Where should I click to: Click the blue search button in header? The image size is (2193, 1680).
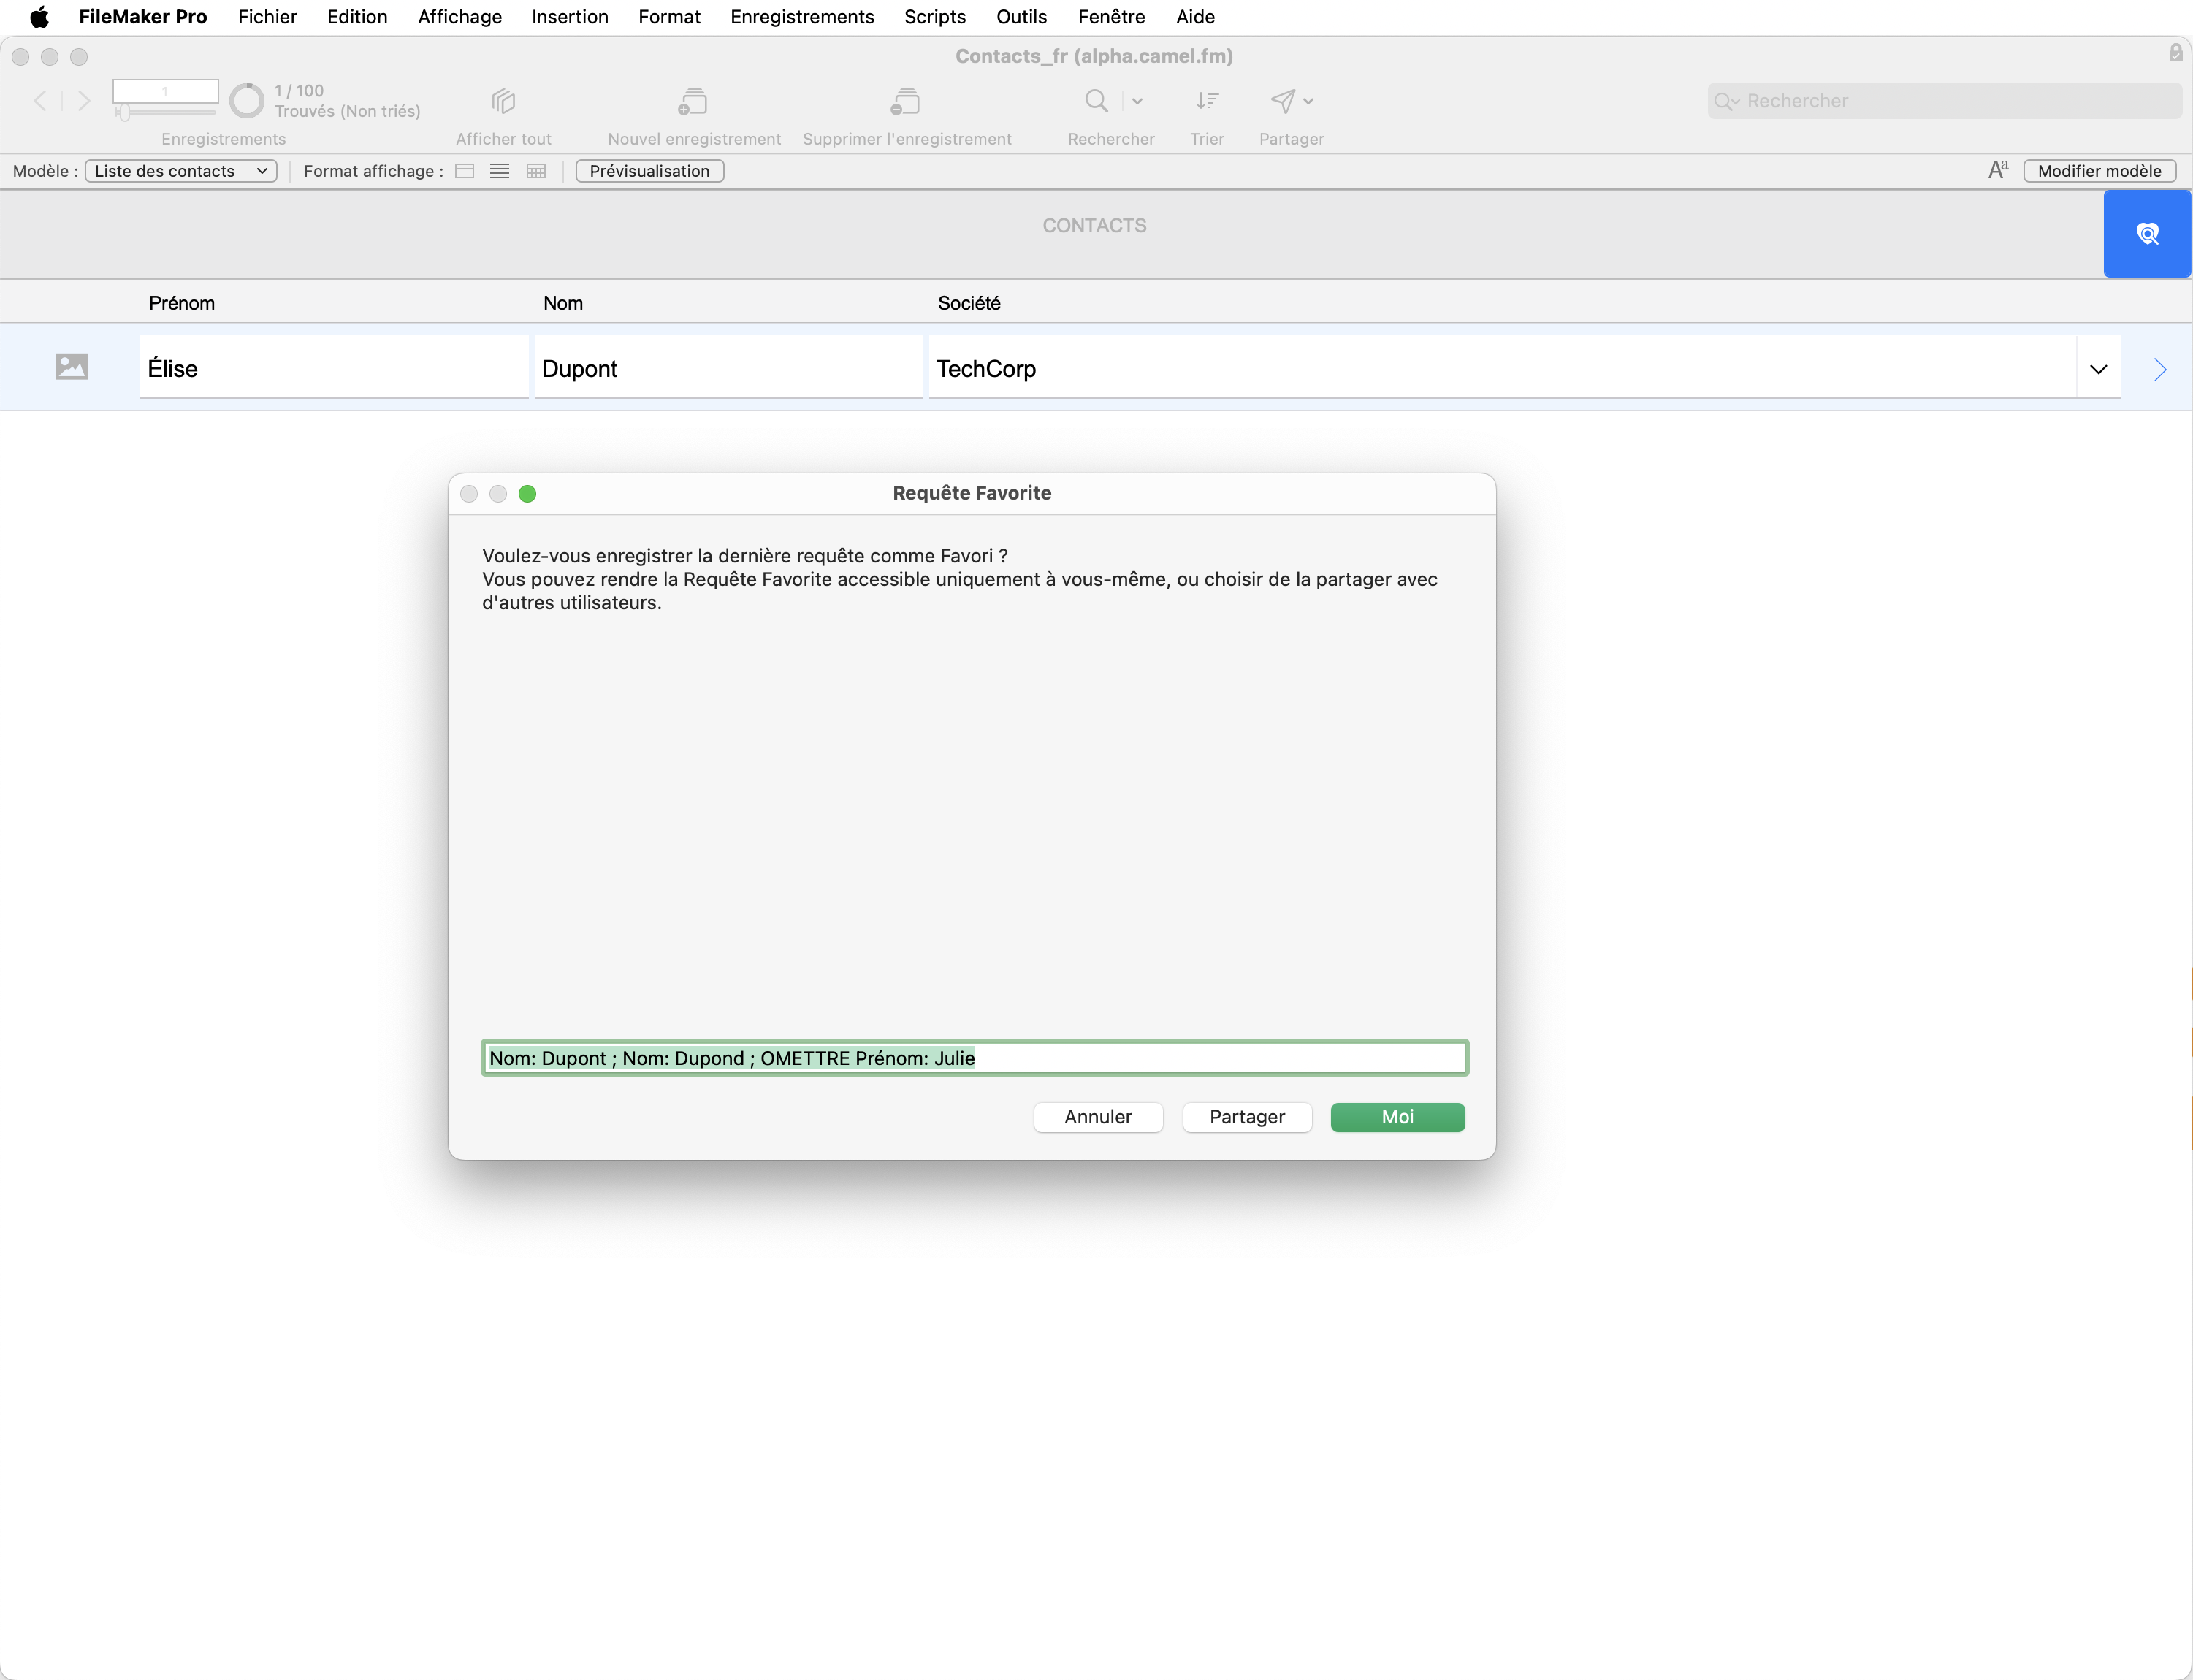2147,234
